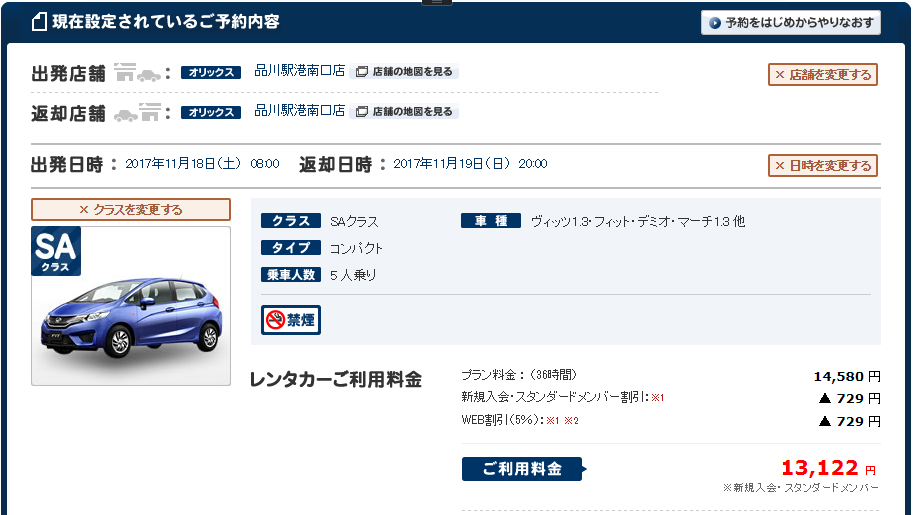Click plan price 14,580 円
The width and height of the screenshot is (914, 515).
click(x=847, y=376)
